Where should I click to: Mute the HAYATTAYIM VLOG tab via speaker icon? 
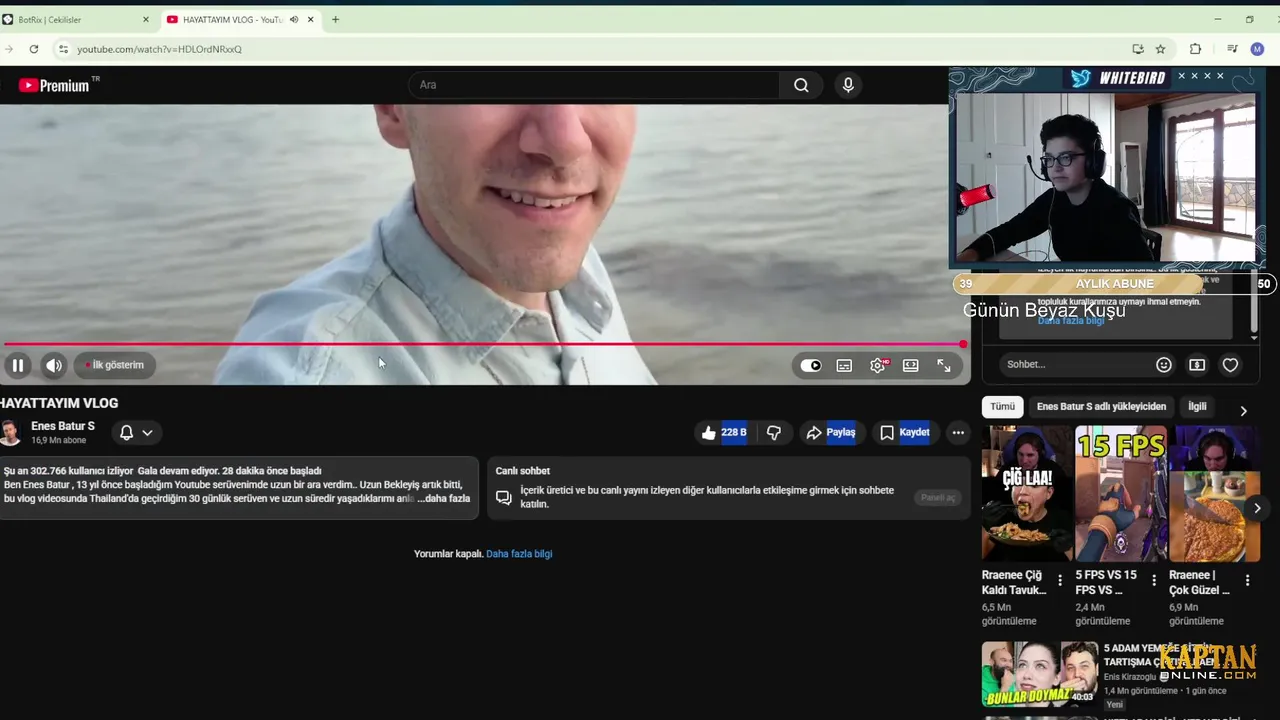pyautogui.click(x=294, y=19)
